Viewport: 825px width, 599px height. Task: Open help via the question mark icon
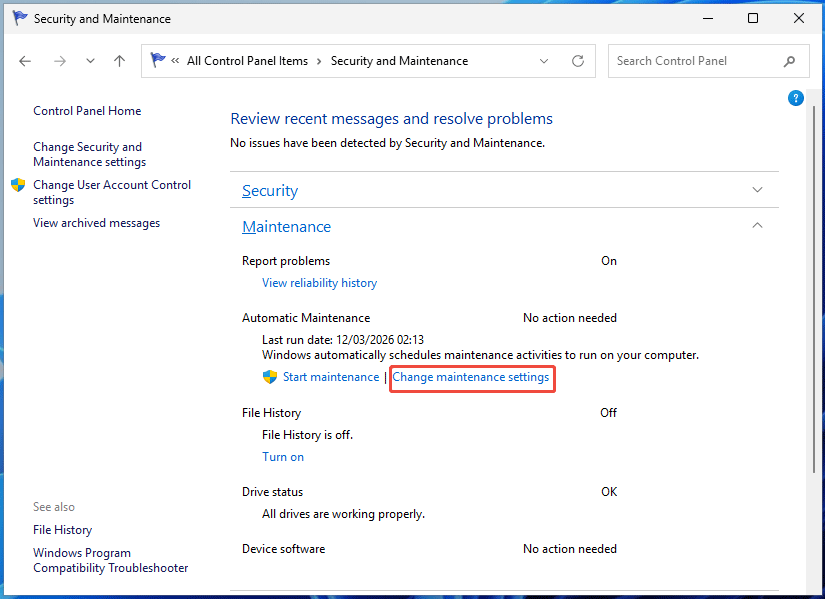click(x=795, y=98)
